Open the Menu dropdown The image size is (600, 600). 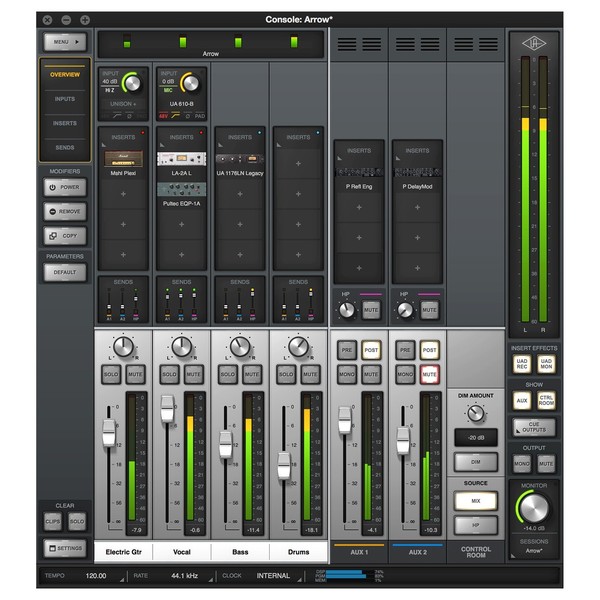tap(65, 42)
